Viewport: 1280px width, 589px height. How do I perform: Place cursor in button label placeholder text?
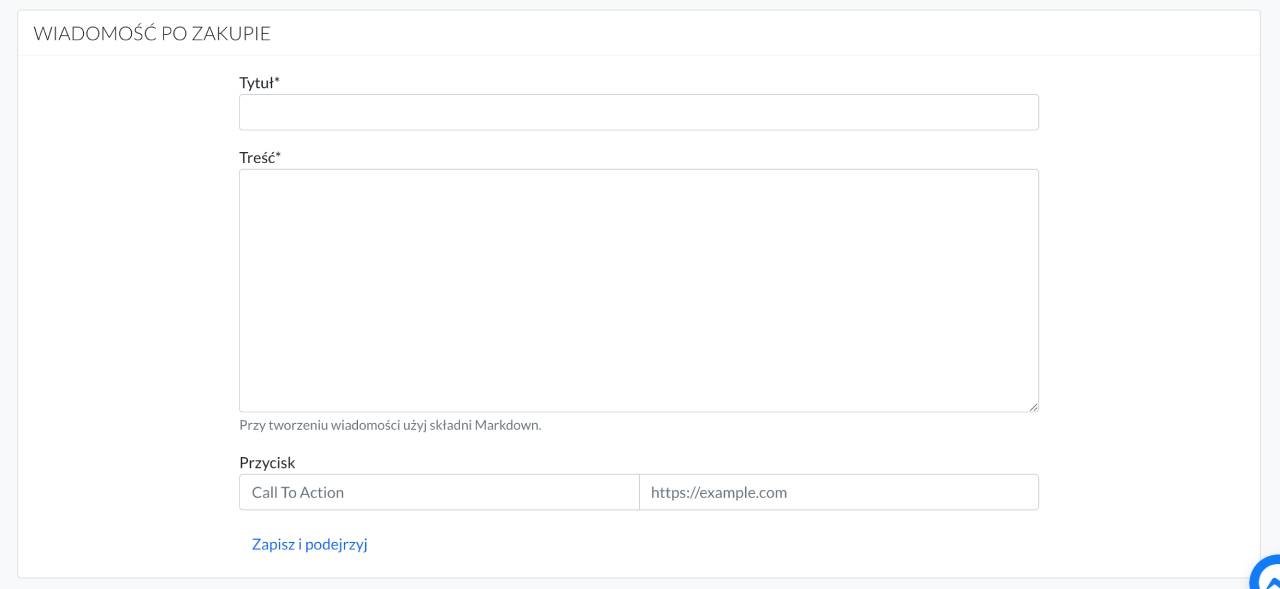point(298,492)
